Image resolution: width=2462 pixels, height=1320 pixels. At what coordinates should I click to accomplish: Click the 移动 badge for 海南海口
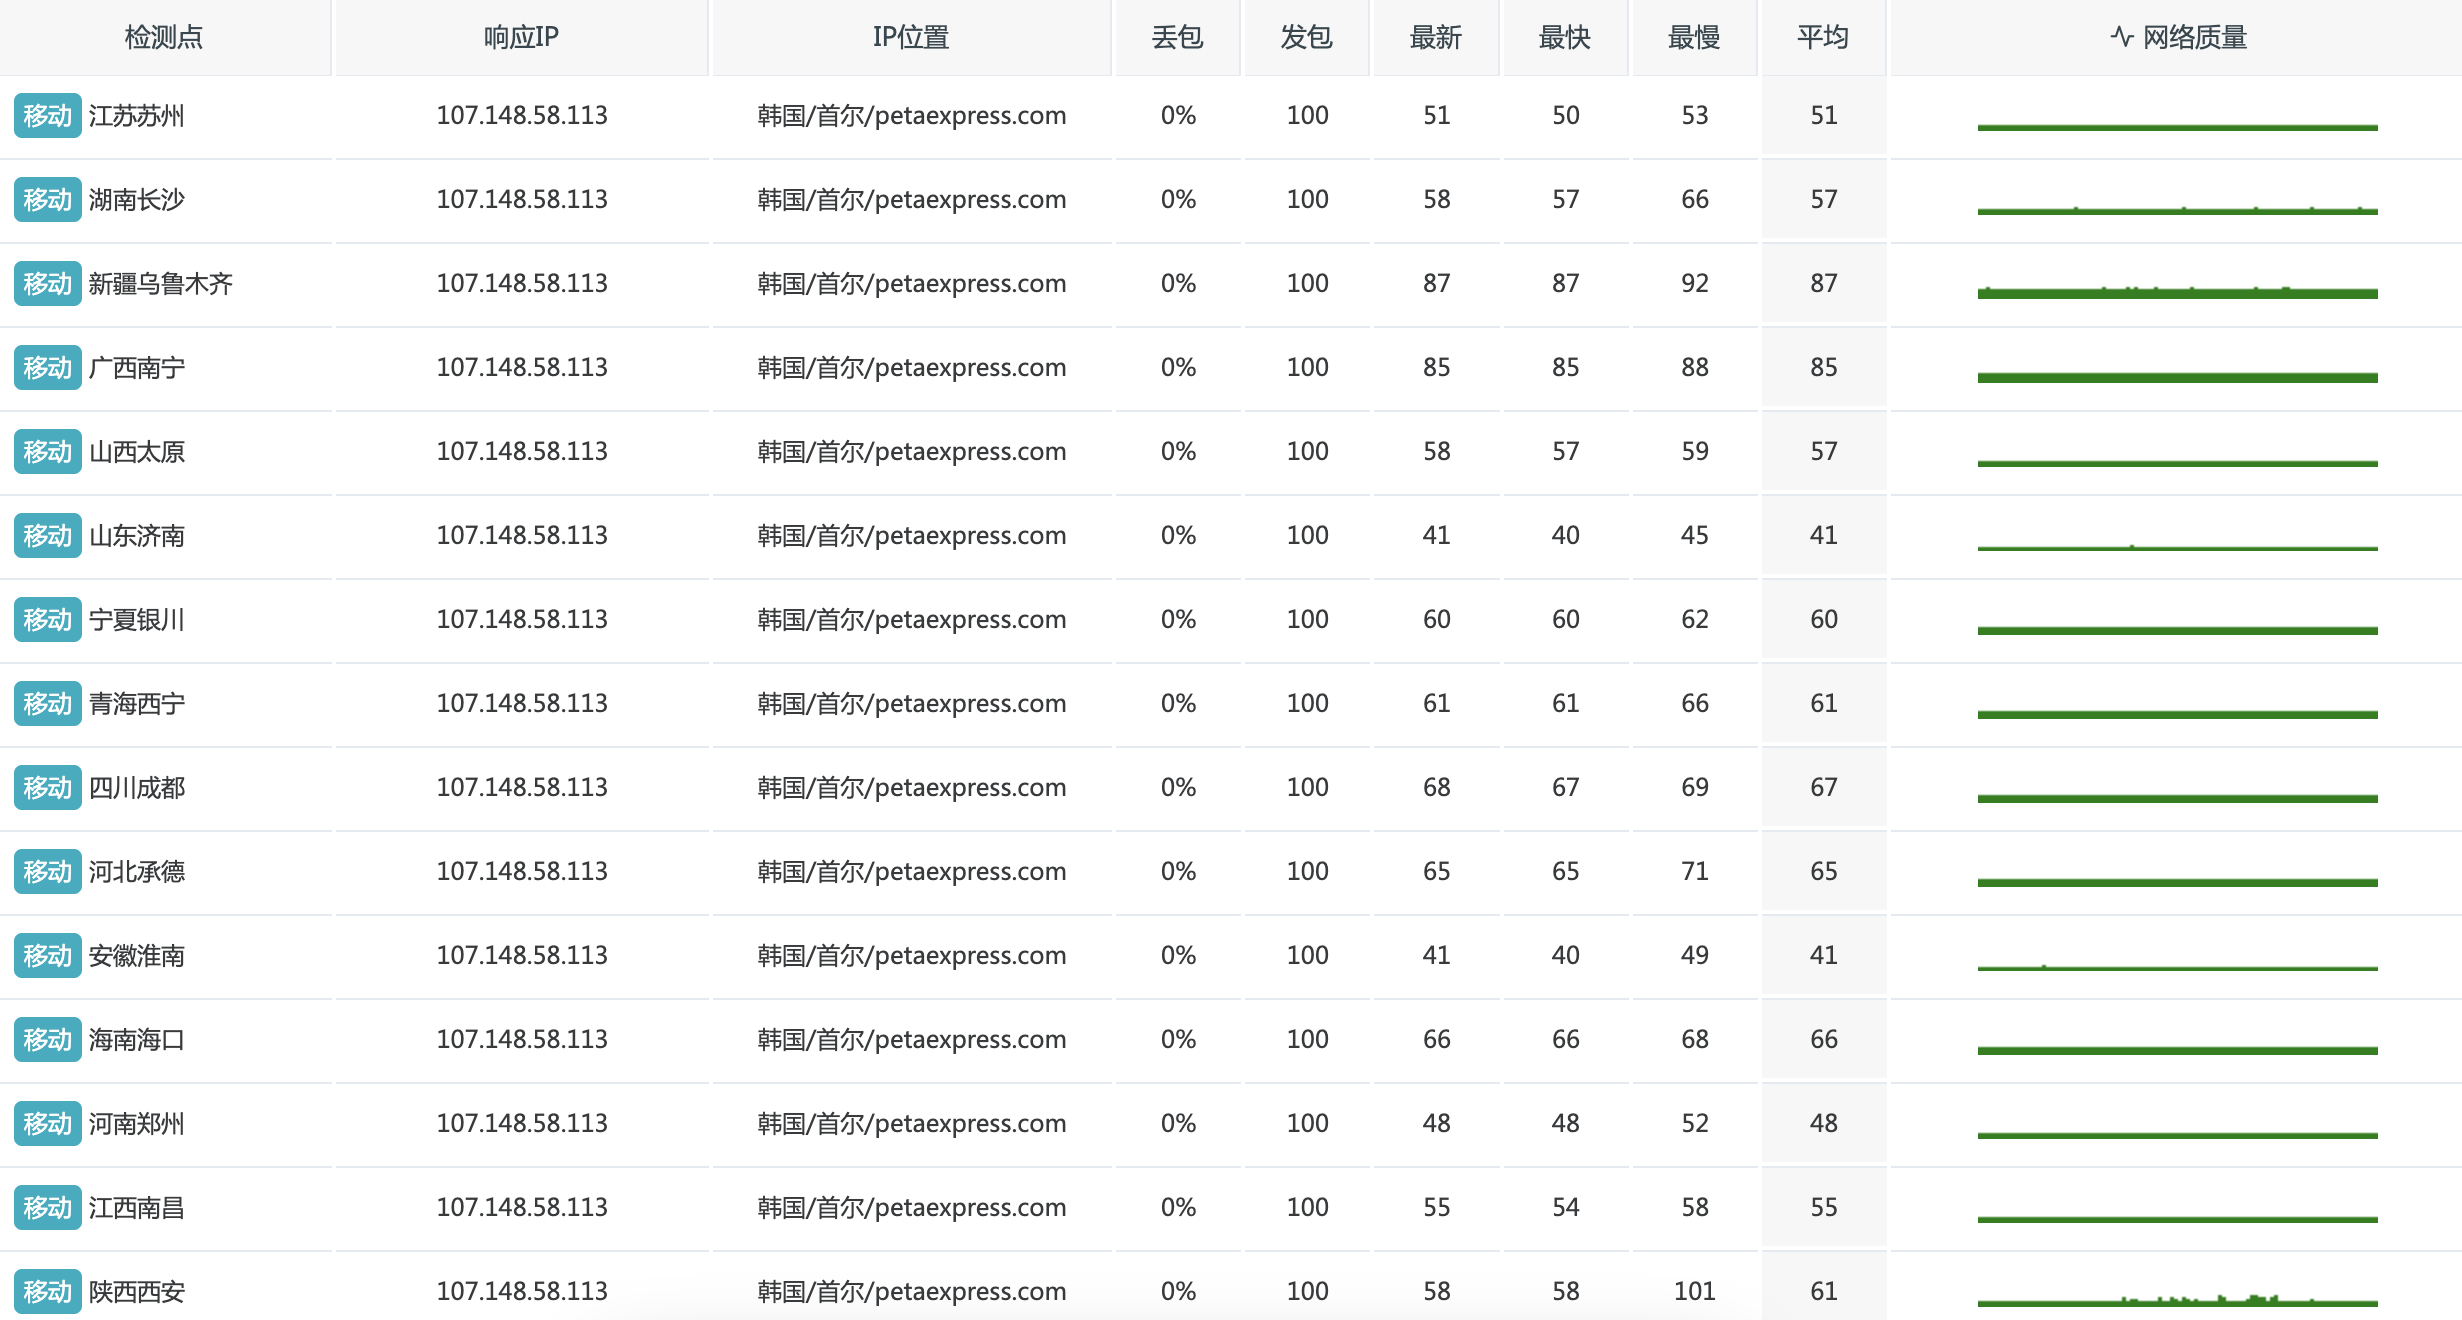47,1040
